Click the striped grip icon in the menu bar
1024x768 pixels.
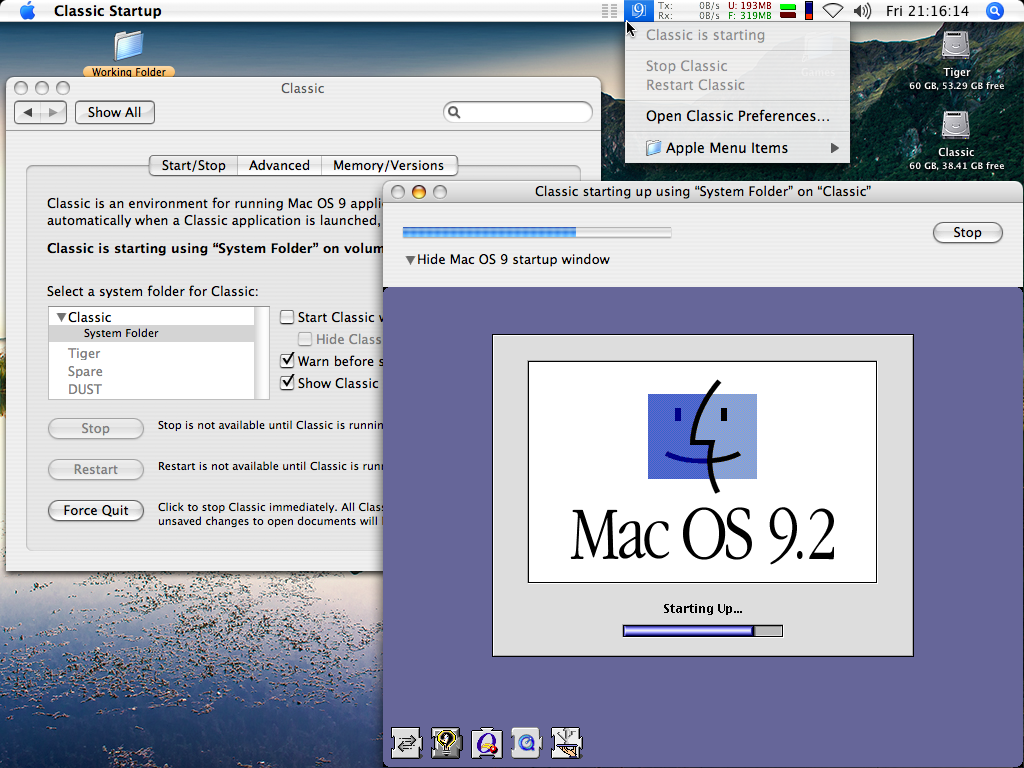click(x=609, y=10)
